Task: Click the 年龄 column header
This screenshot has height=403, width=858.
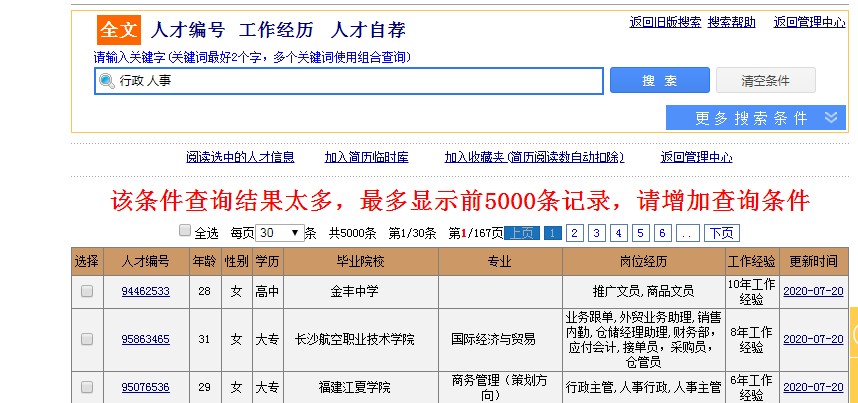Action: pos(205,261)
